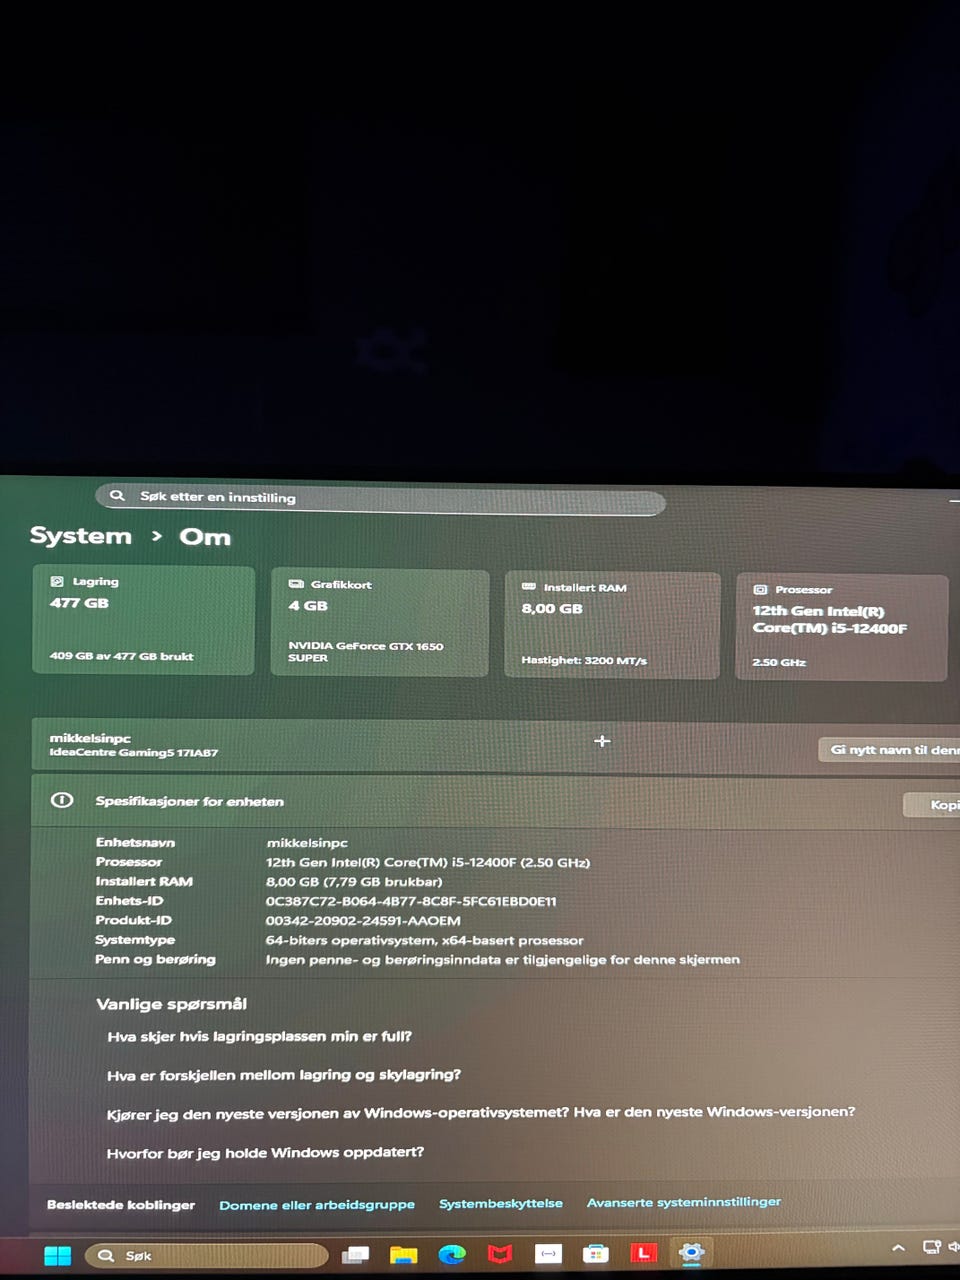Open Task View from the taskbar
The width and height of the screenshot is (960, 1280).
[355, 1255]
